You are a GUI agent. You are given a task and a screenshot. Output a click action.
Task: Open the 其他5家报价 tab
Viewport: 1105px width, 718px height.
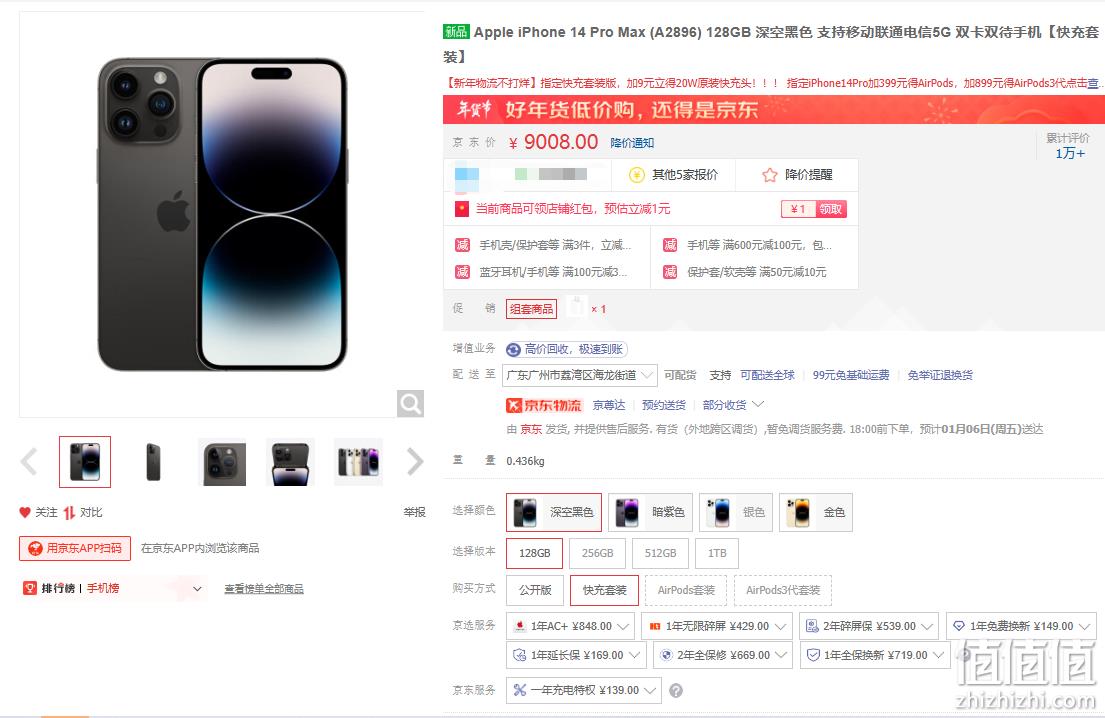coord(672,175)
